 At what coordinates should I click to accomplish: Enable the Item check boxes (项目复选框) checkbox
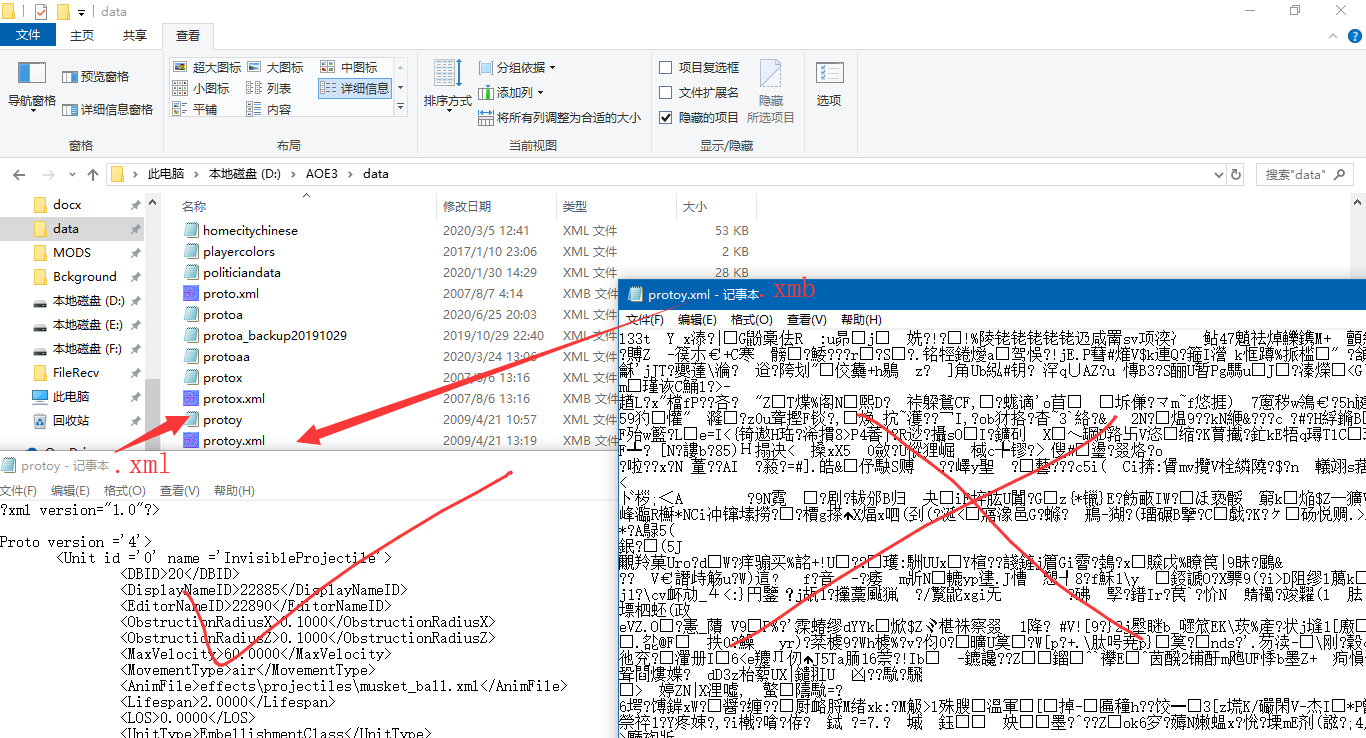(666, 67)
